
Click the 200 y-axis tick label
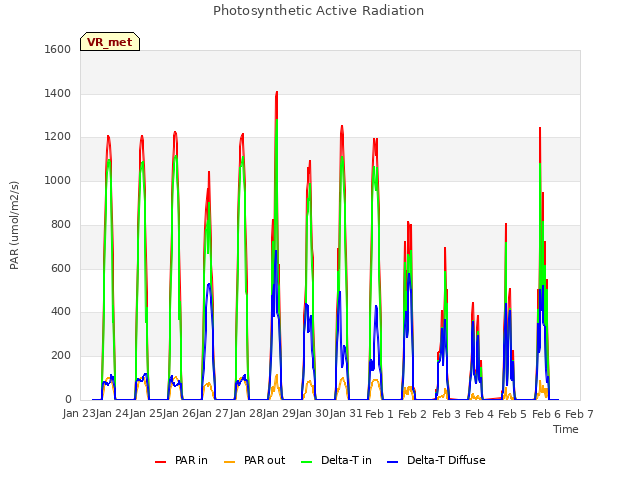[61, 356]
